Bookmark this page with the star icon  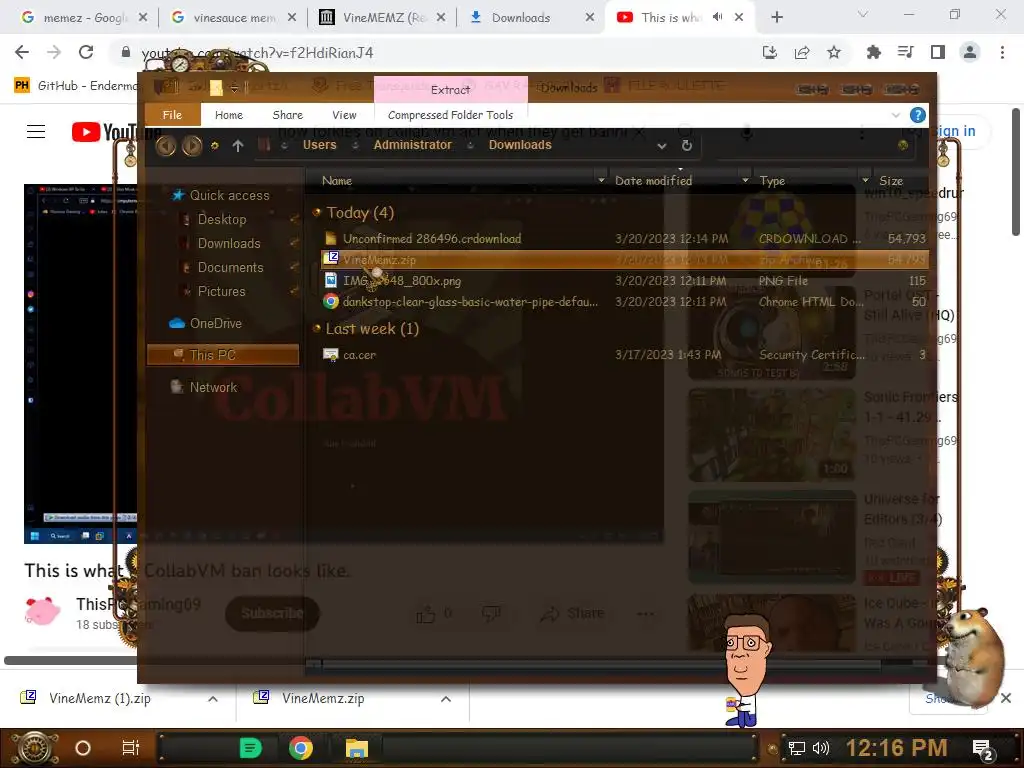pyautogui.click(x=834, y=52)
